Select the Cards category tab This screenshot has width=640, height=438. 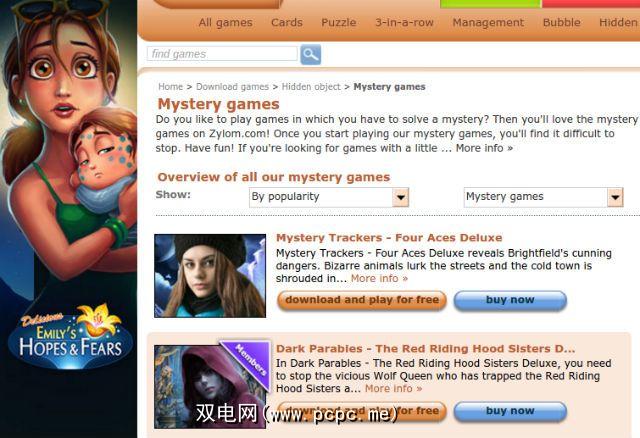(287, 22)
